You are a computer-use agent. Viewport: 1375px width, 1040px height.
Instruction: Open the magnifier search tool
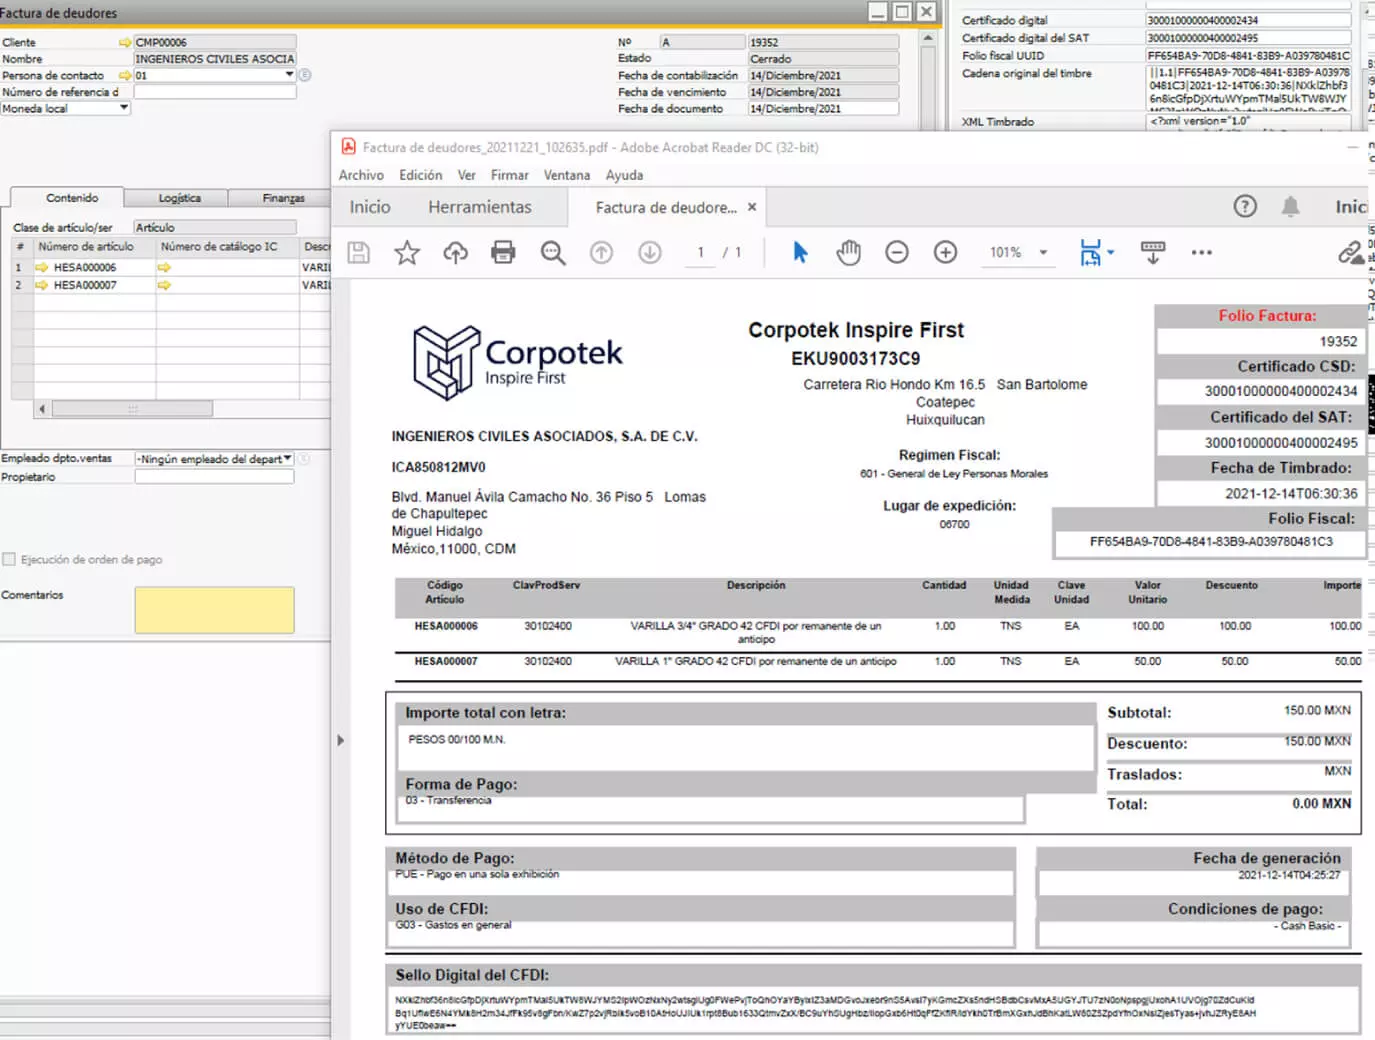552,253
